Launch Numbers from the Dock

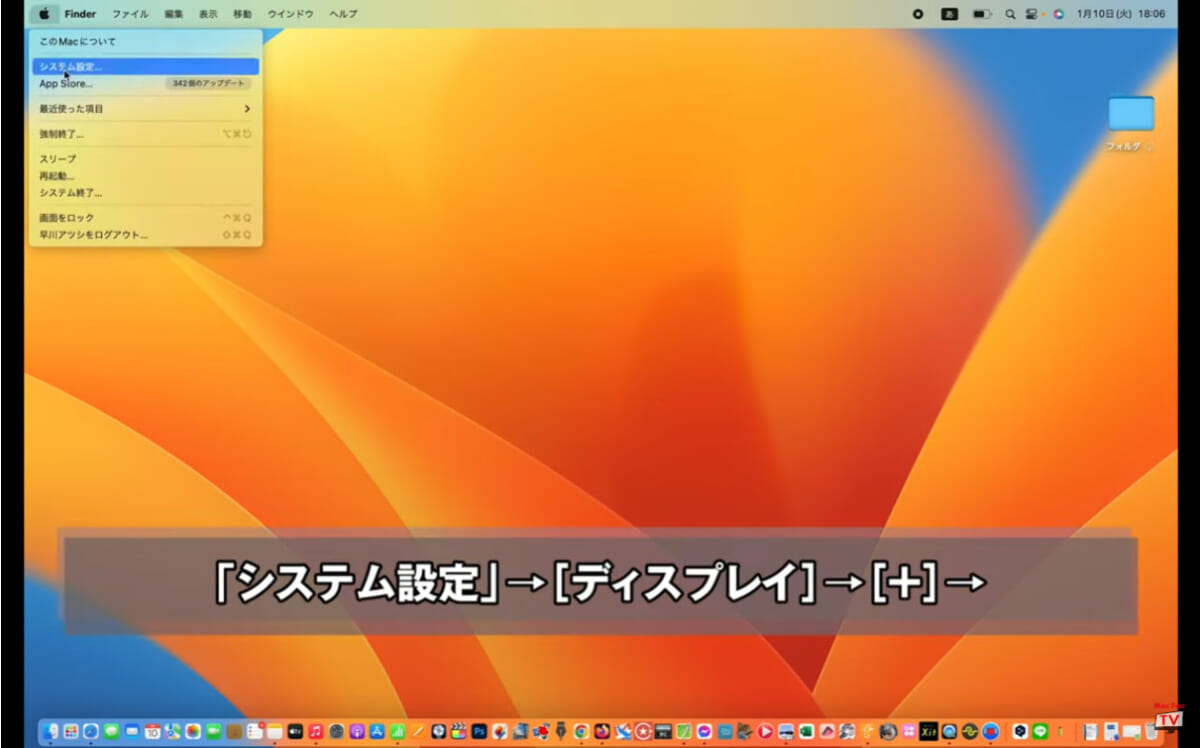pyautogui.click(x=397, y=731)
